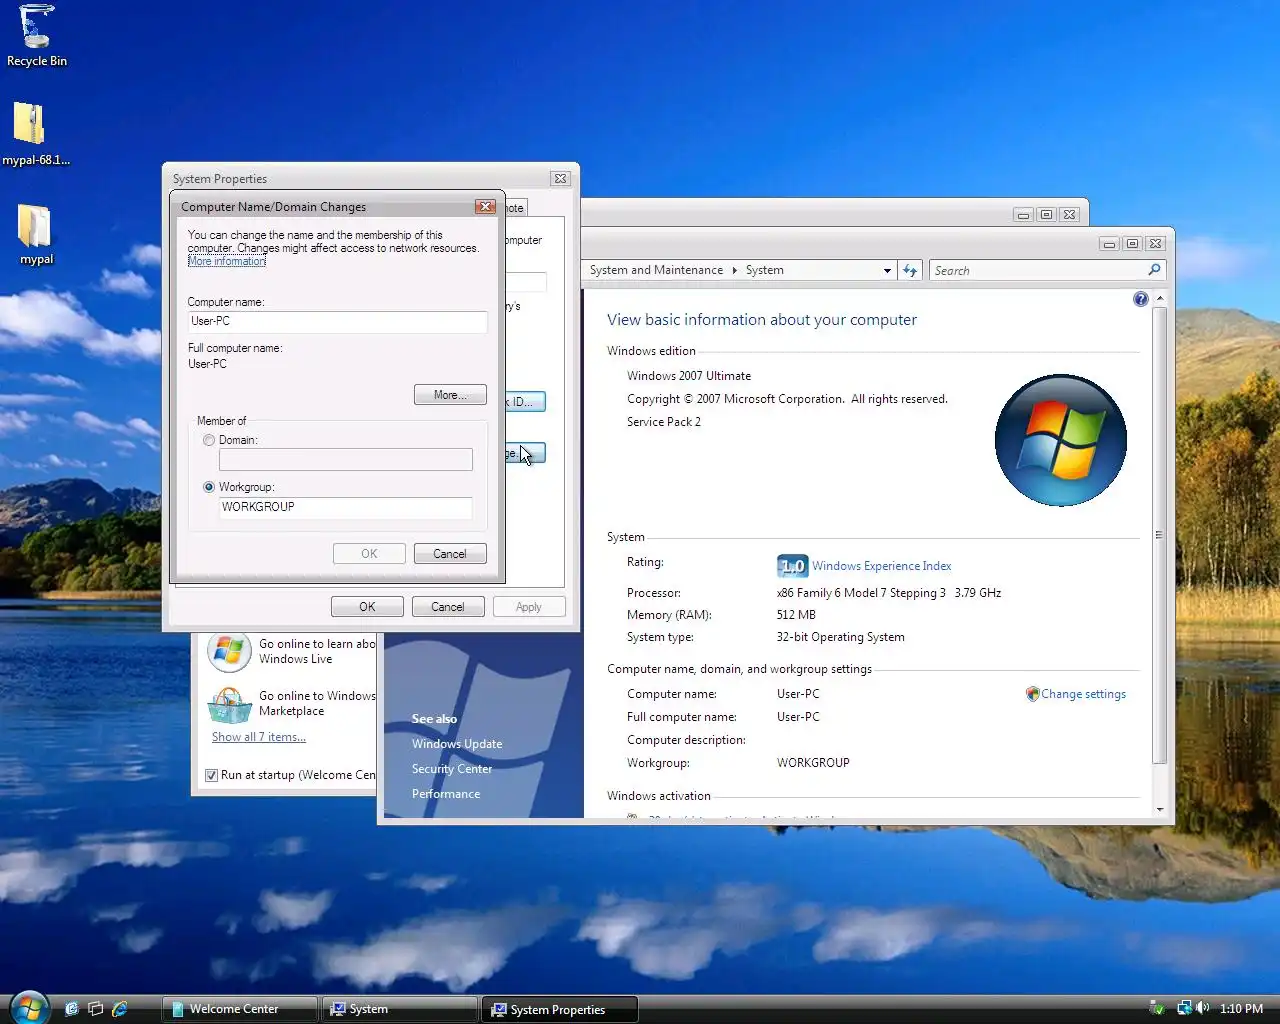Screen dimensions: 1280x1024
Task: Click Cancel in Computer Name/Domain Changes dialog
Action: click(x=450, y=554)
